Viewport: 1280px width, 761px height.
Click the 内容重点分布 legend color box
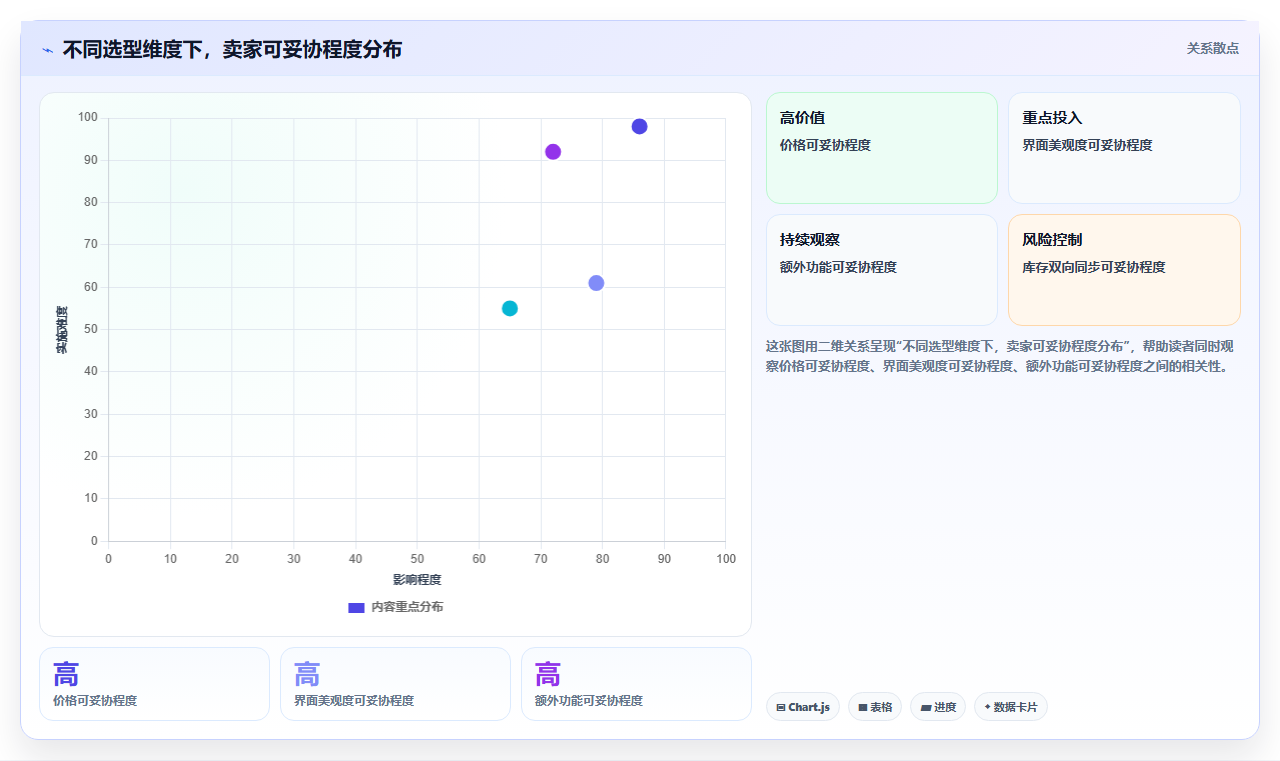[356, 608]
